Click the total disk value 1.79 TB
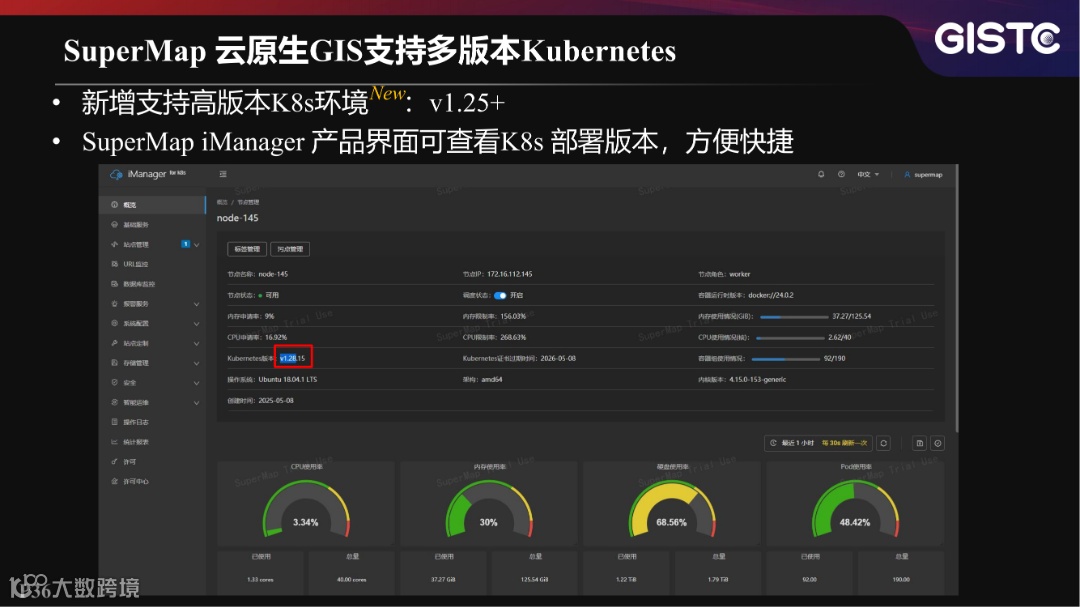This screenshot has height=607, width=1080. (x=718, y=579)
